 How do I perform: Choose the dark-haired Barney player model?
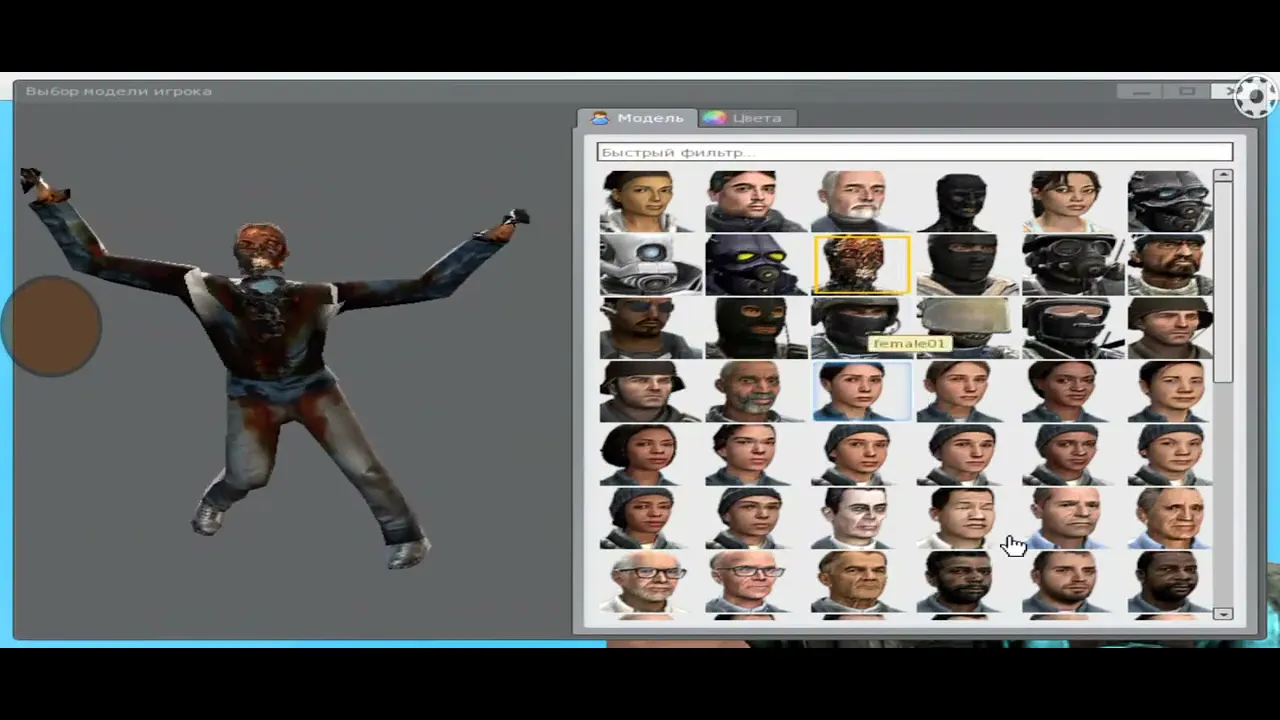tap(757, 201)
